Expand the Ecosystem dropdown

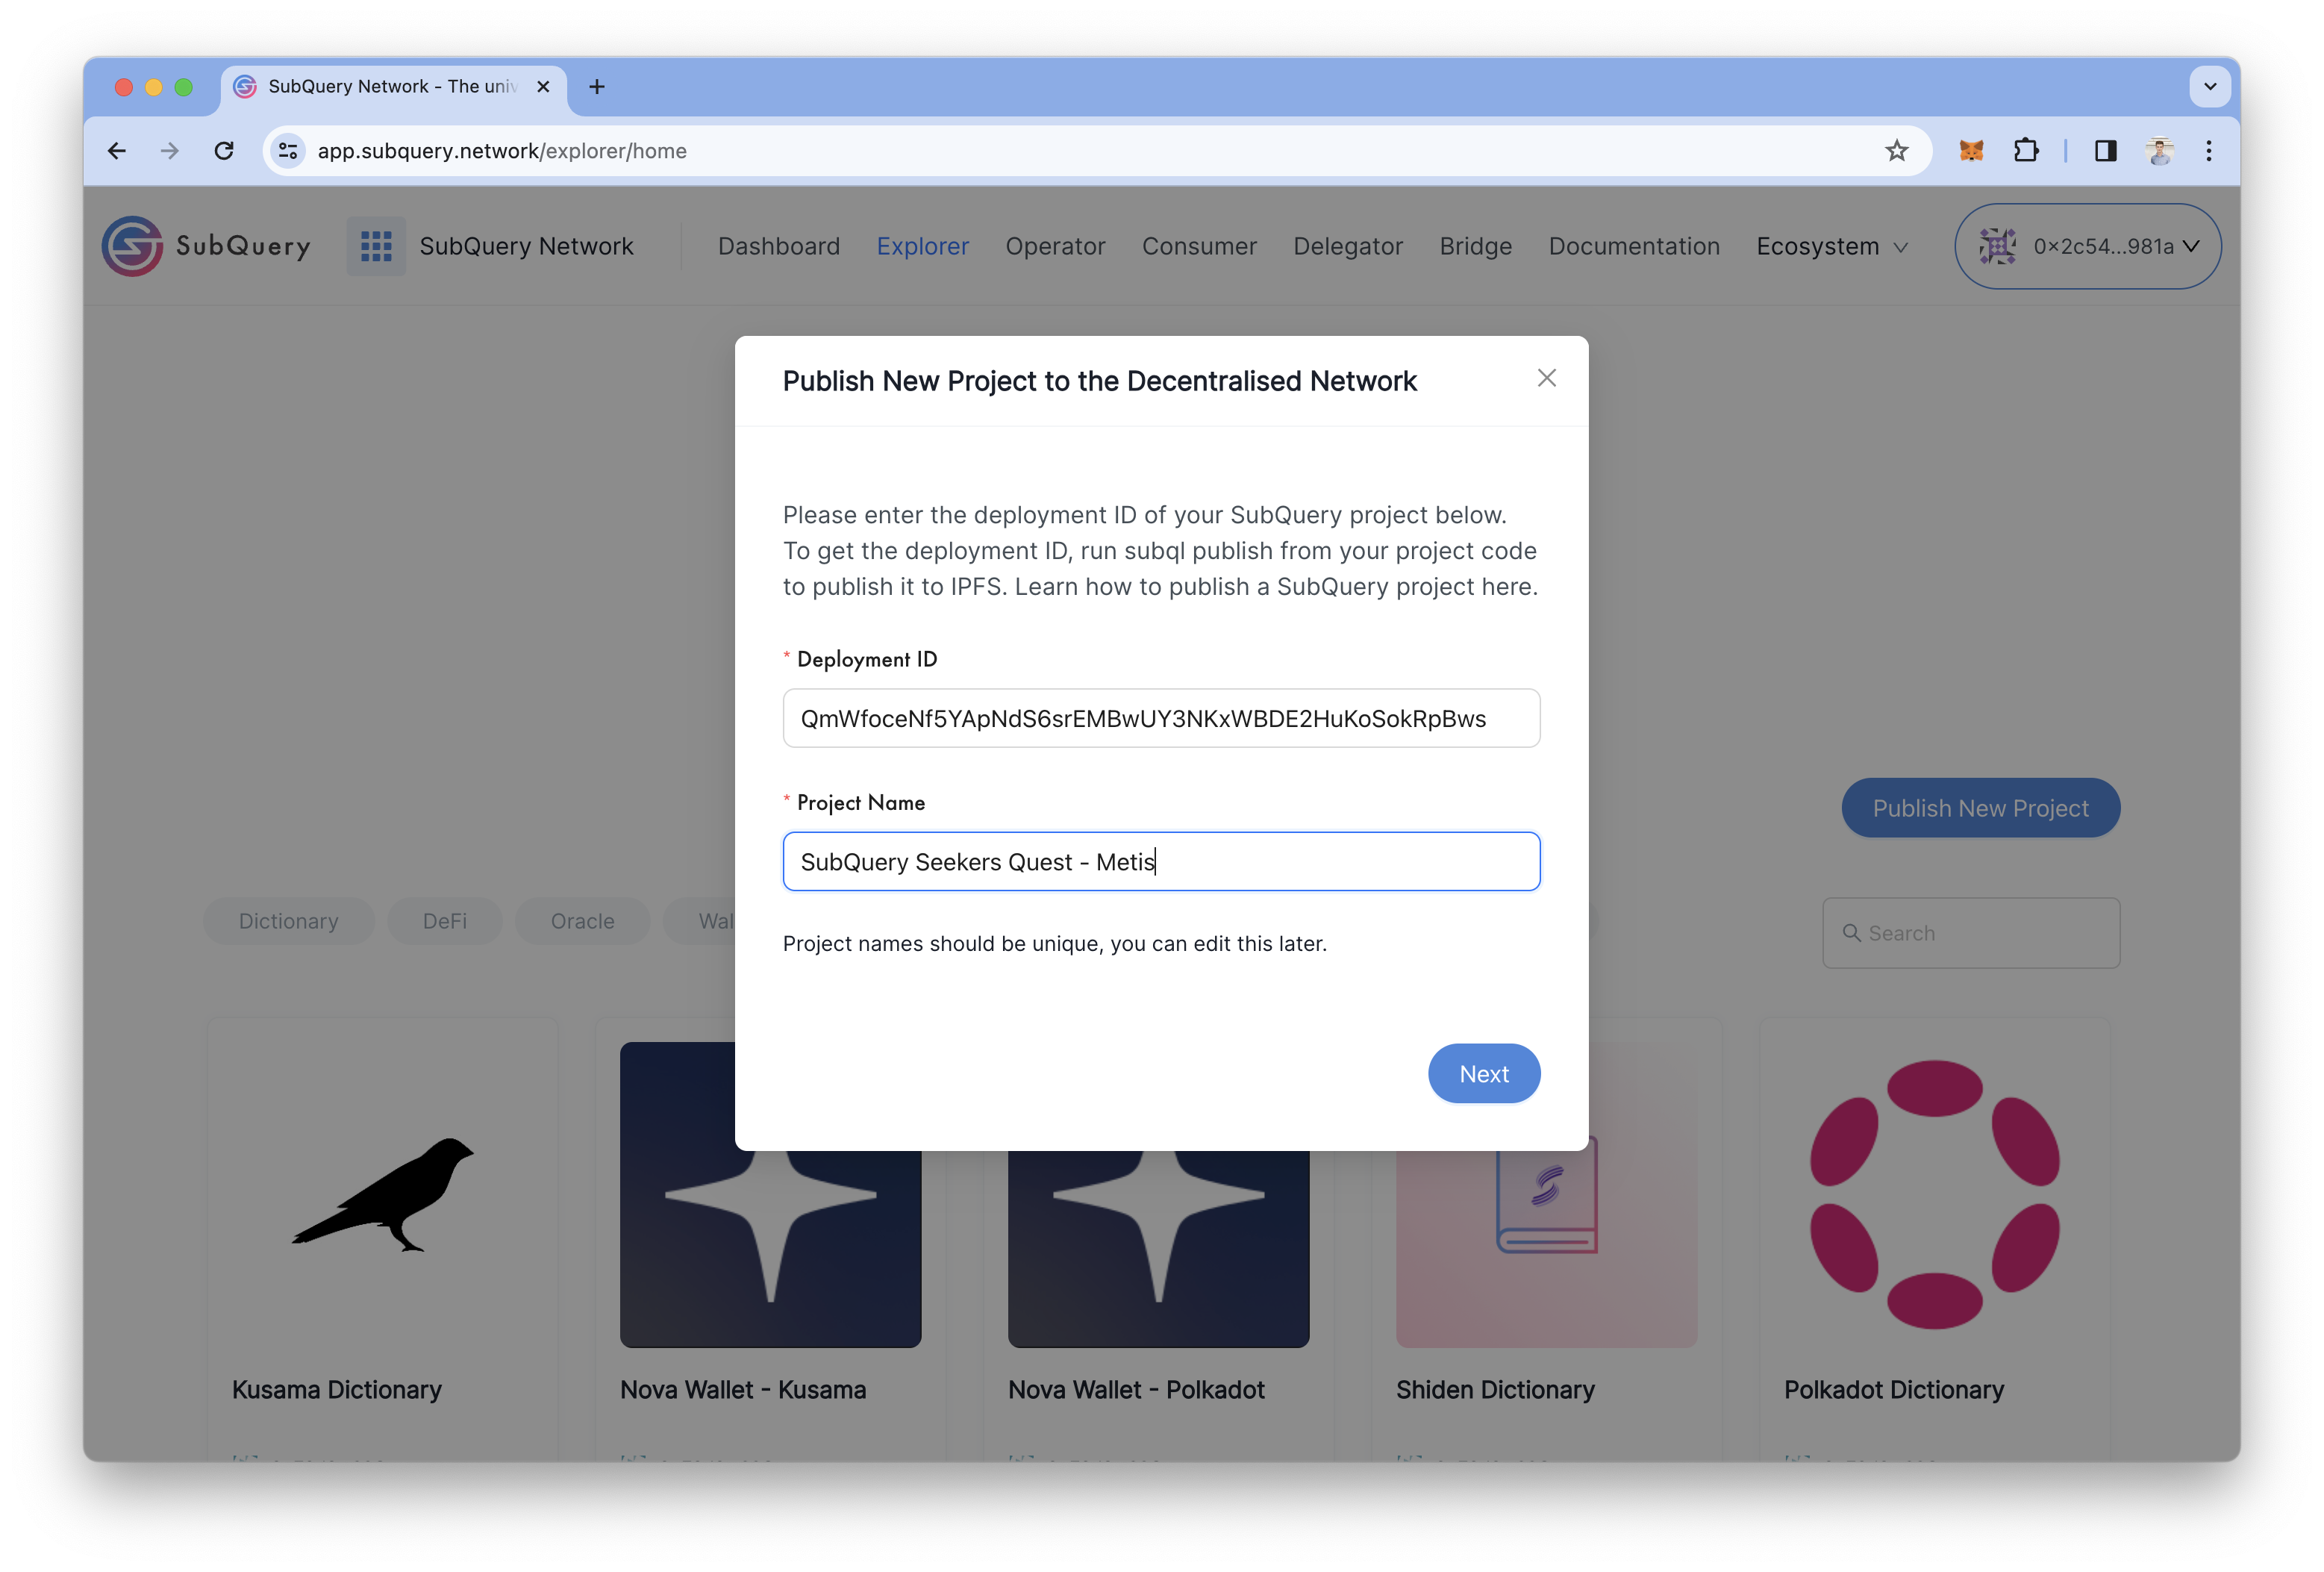tap(1832, 246)
